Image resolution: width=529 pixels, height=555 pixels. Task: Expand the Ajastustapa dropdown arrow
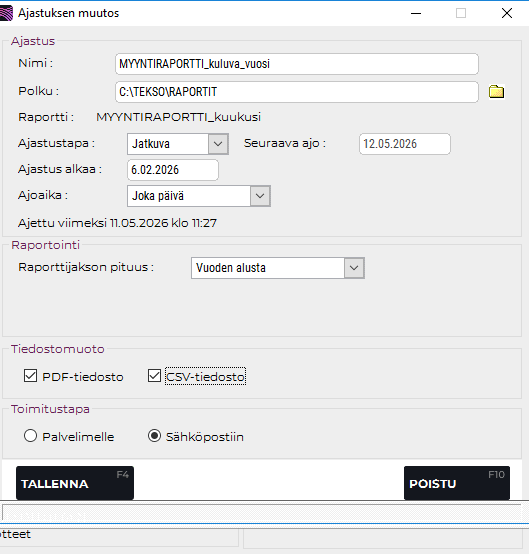click(218, 144)
